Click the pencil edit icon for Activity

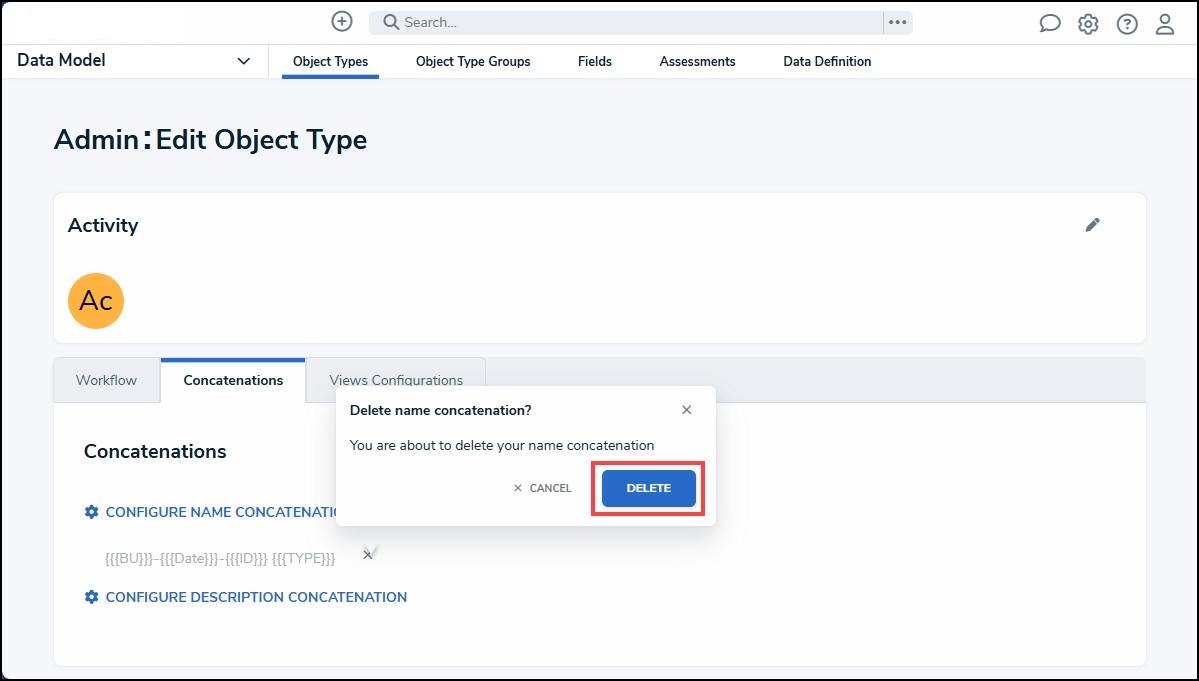(1093, 225)
